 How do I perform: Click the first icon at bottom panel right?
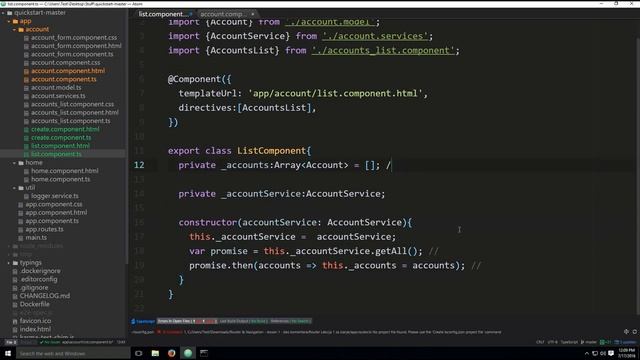click(626, 332)
